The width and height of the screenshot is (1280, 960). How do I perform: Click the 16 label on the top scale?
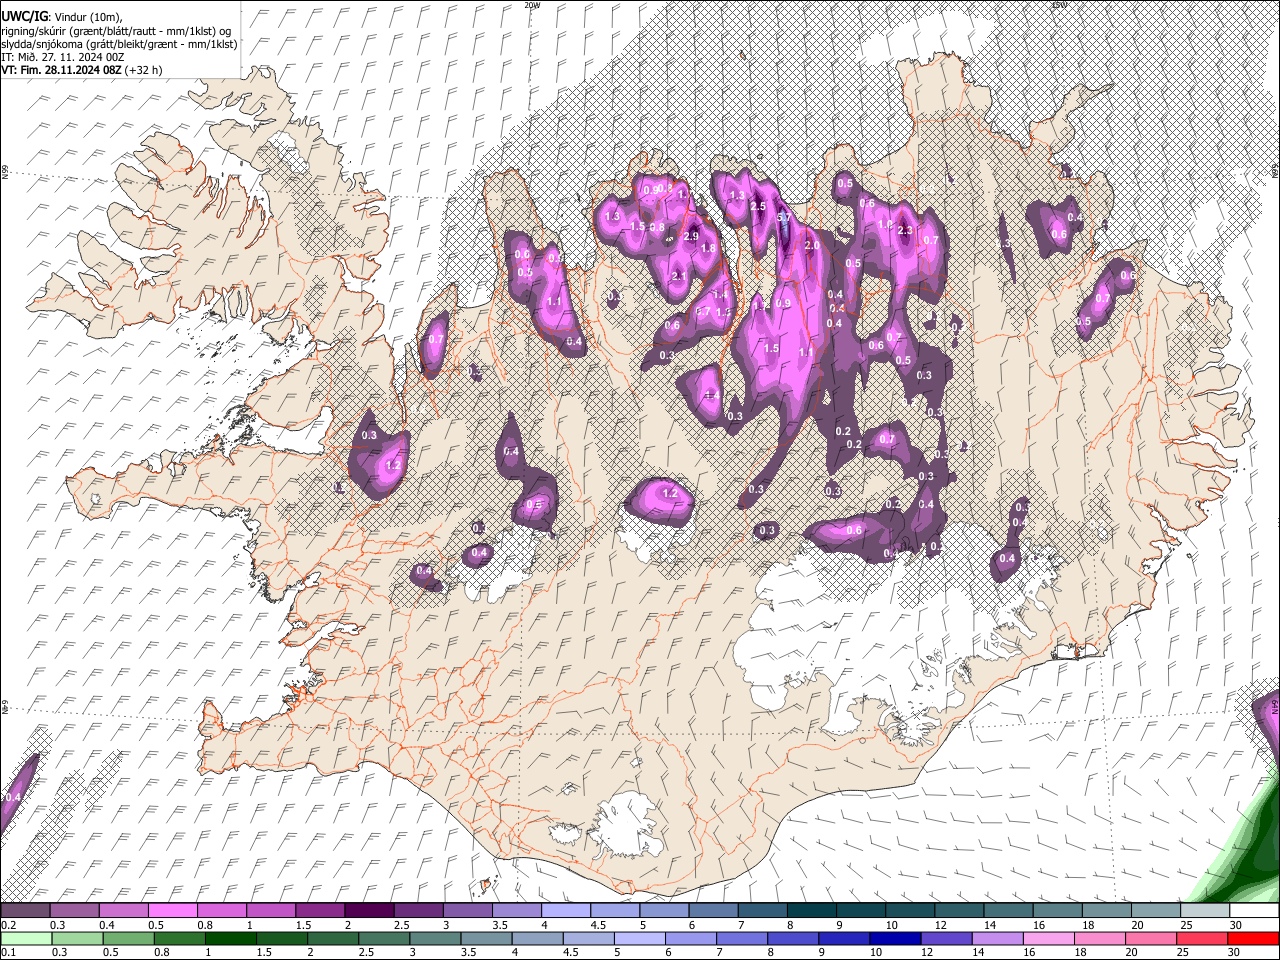point(1039,925)
